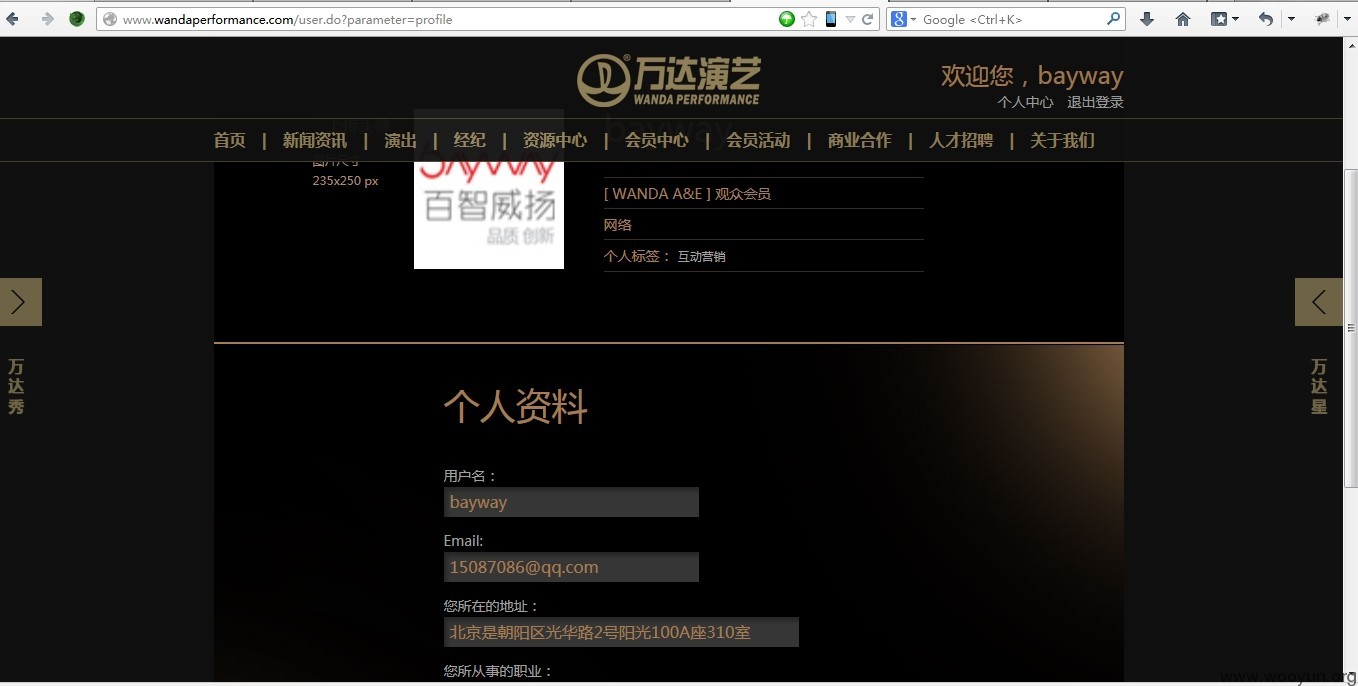Click the 万达秀 vertical label
The width and height of the screenshot is (1358, 686).
16,386
